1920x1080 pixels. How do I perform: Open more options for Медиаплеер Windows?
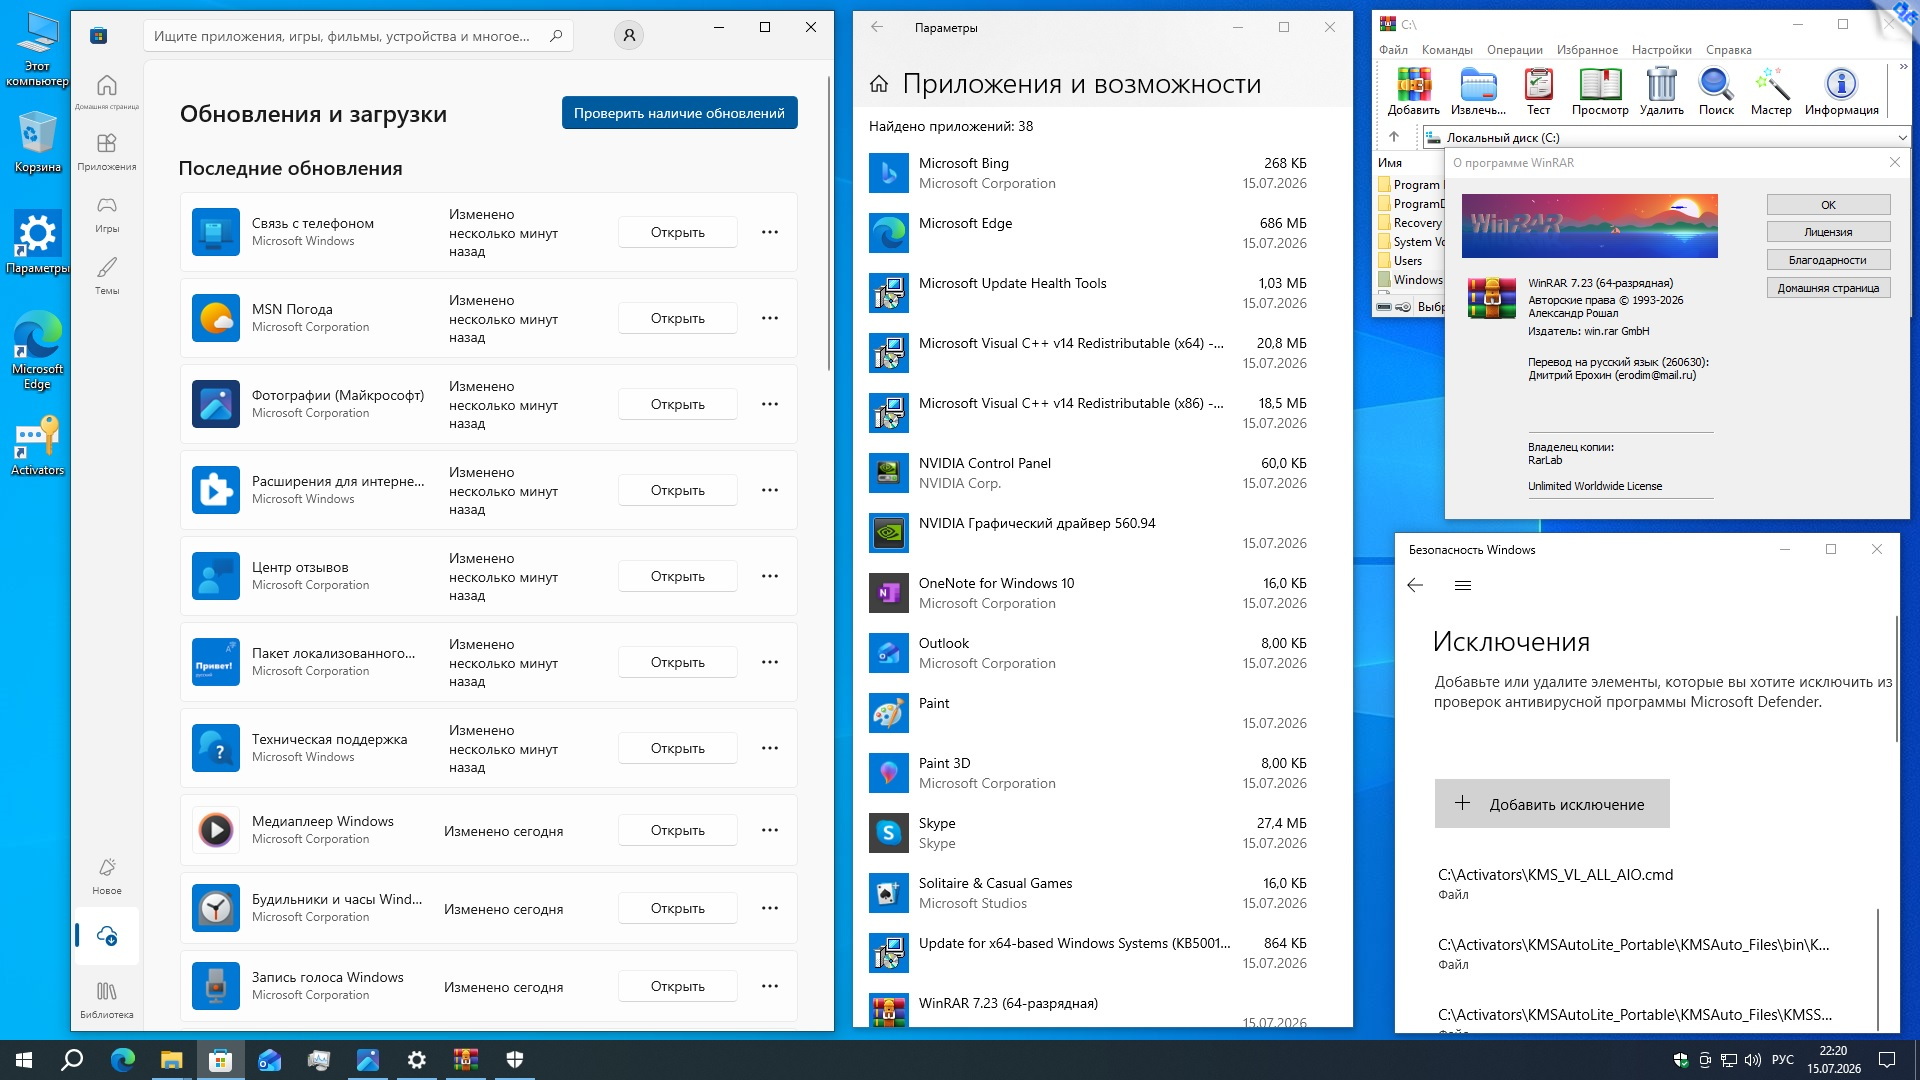click(770, 830)
